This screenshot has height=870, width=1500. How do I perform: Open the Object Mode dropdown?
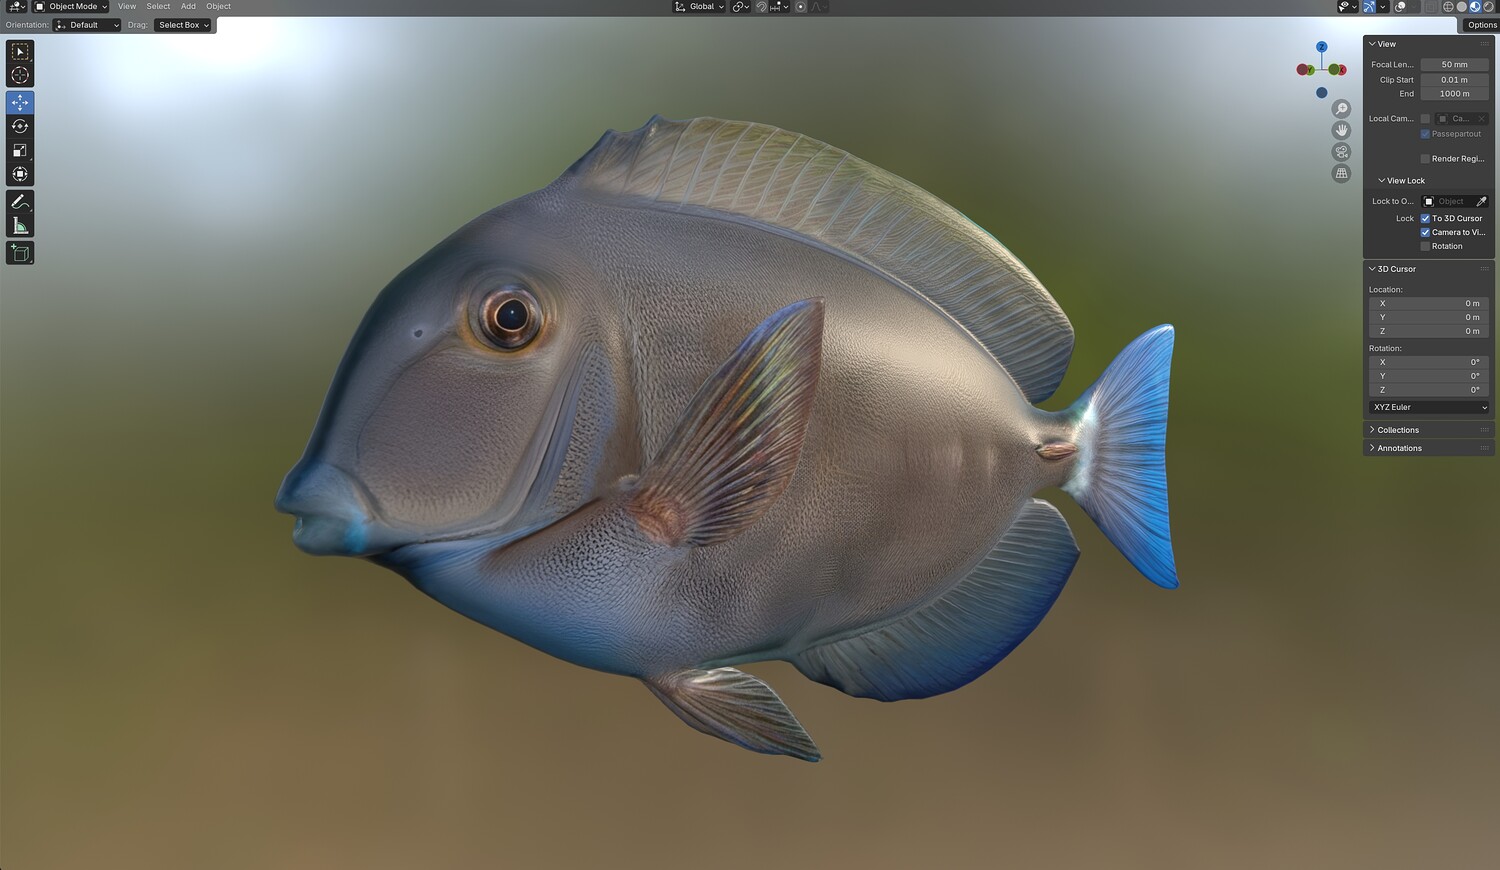point(71,6)
